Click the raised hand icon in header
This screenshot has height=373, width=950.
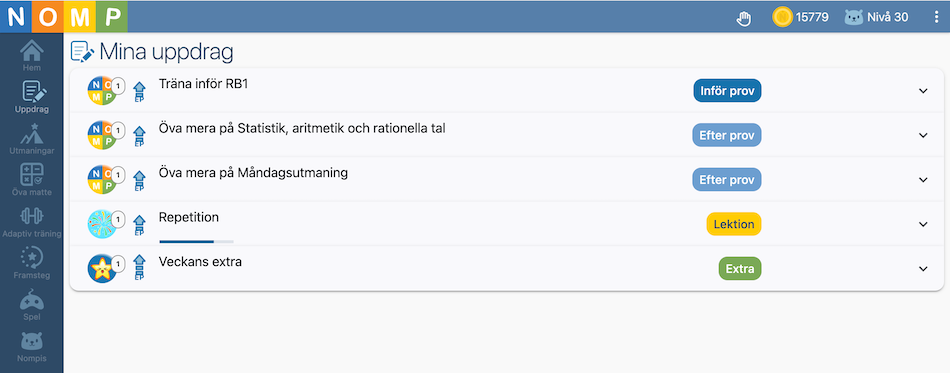(x=743, y=18)
